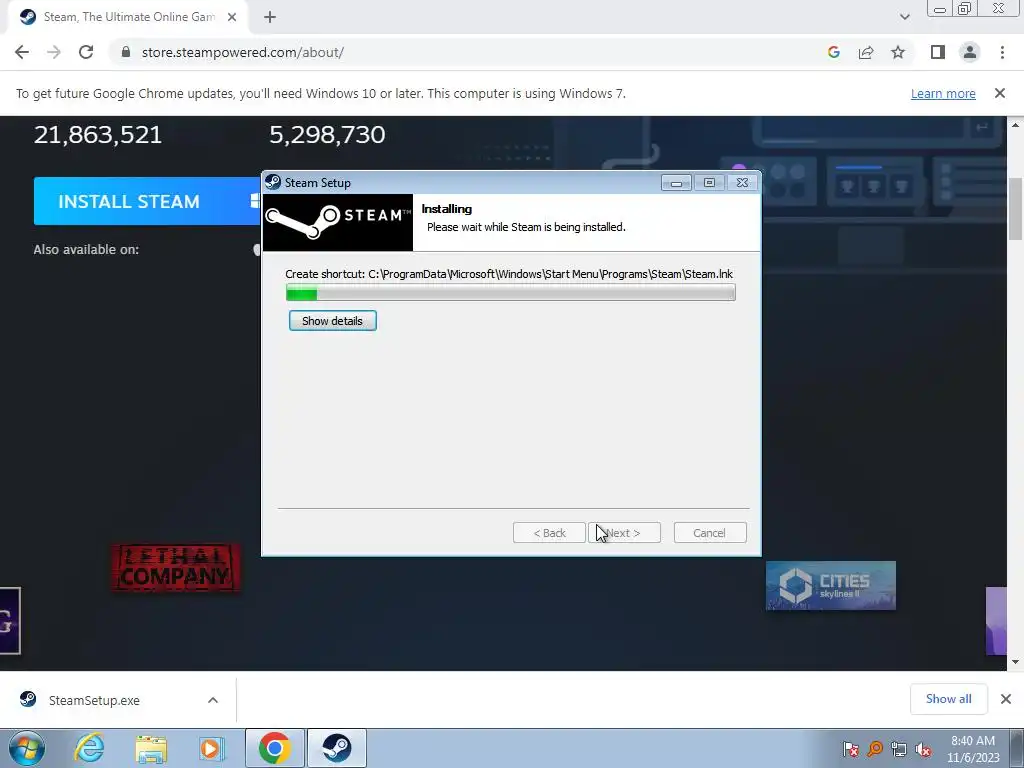Click the SteamSetup.exe download item
The width and height of the screenshot is (1024, 768).
(94, 700)
